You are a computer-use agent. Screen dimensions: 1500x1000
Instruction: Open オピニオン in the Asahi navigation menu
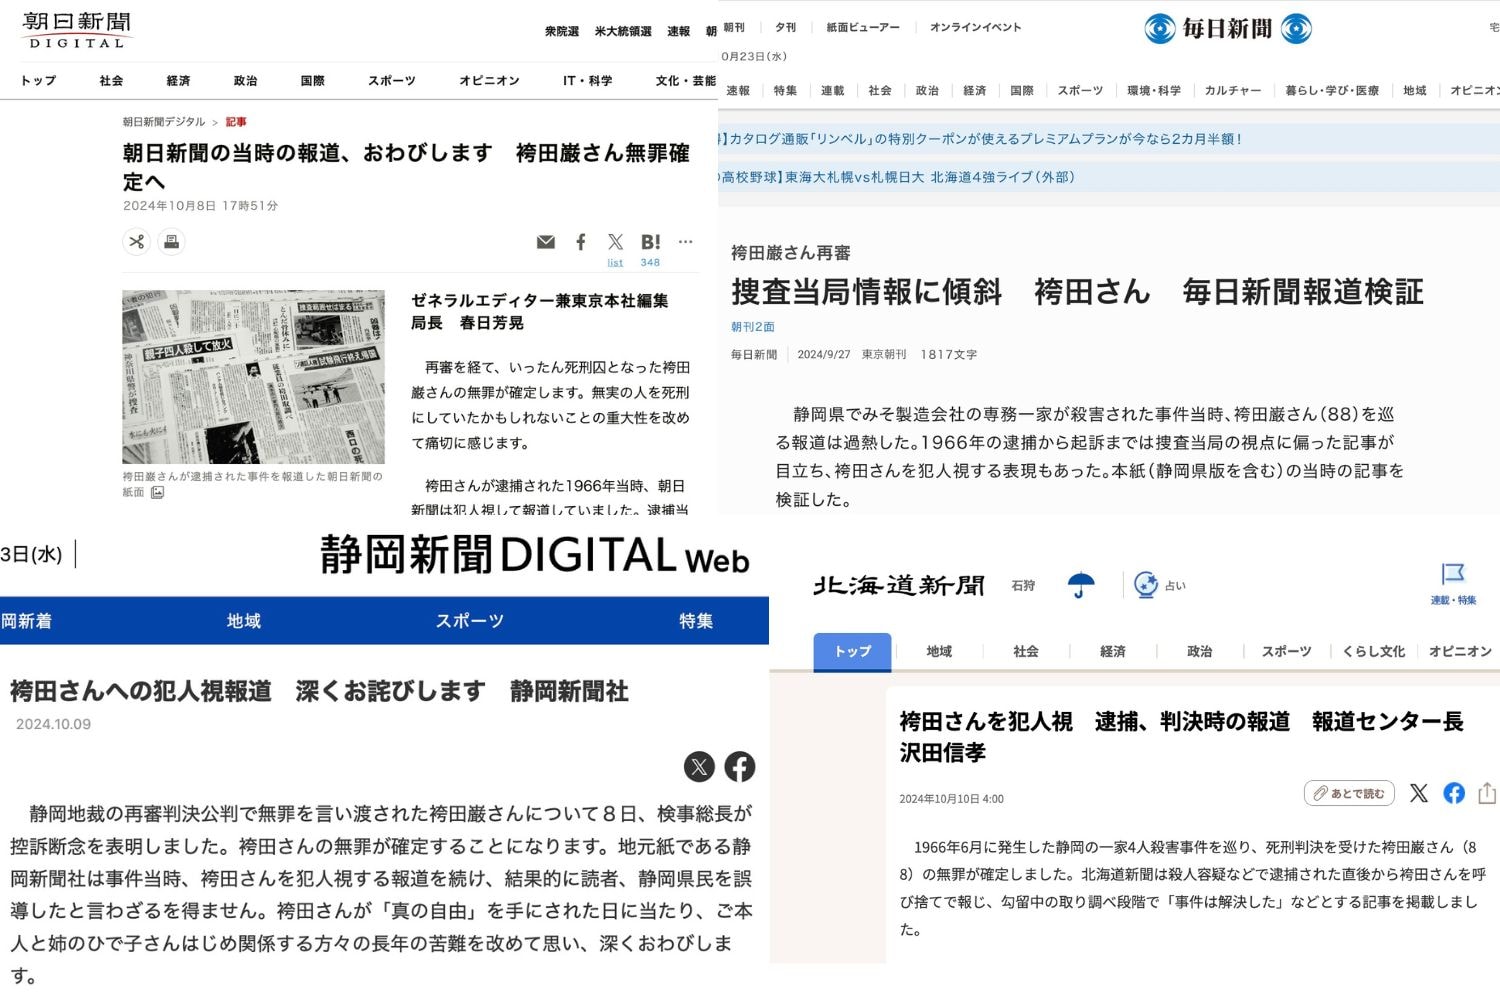click(x=489, y=81)
